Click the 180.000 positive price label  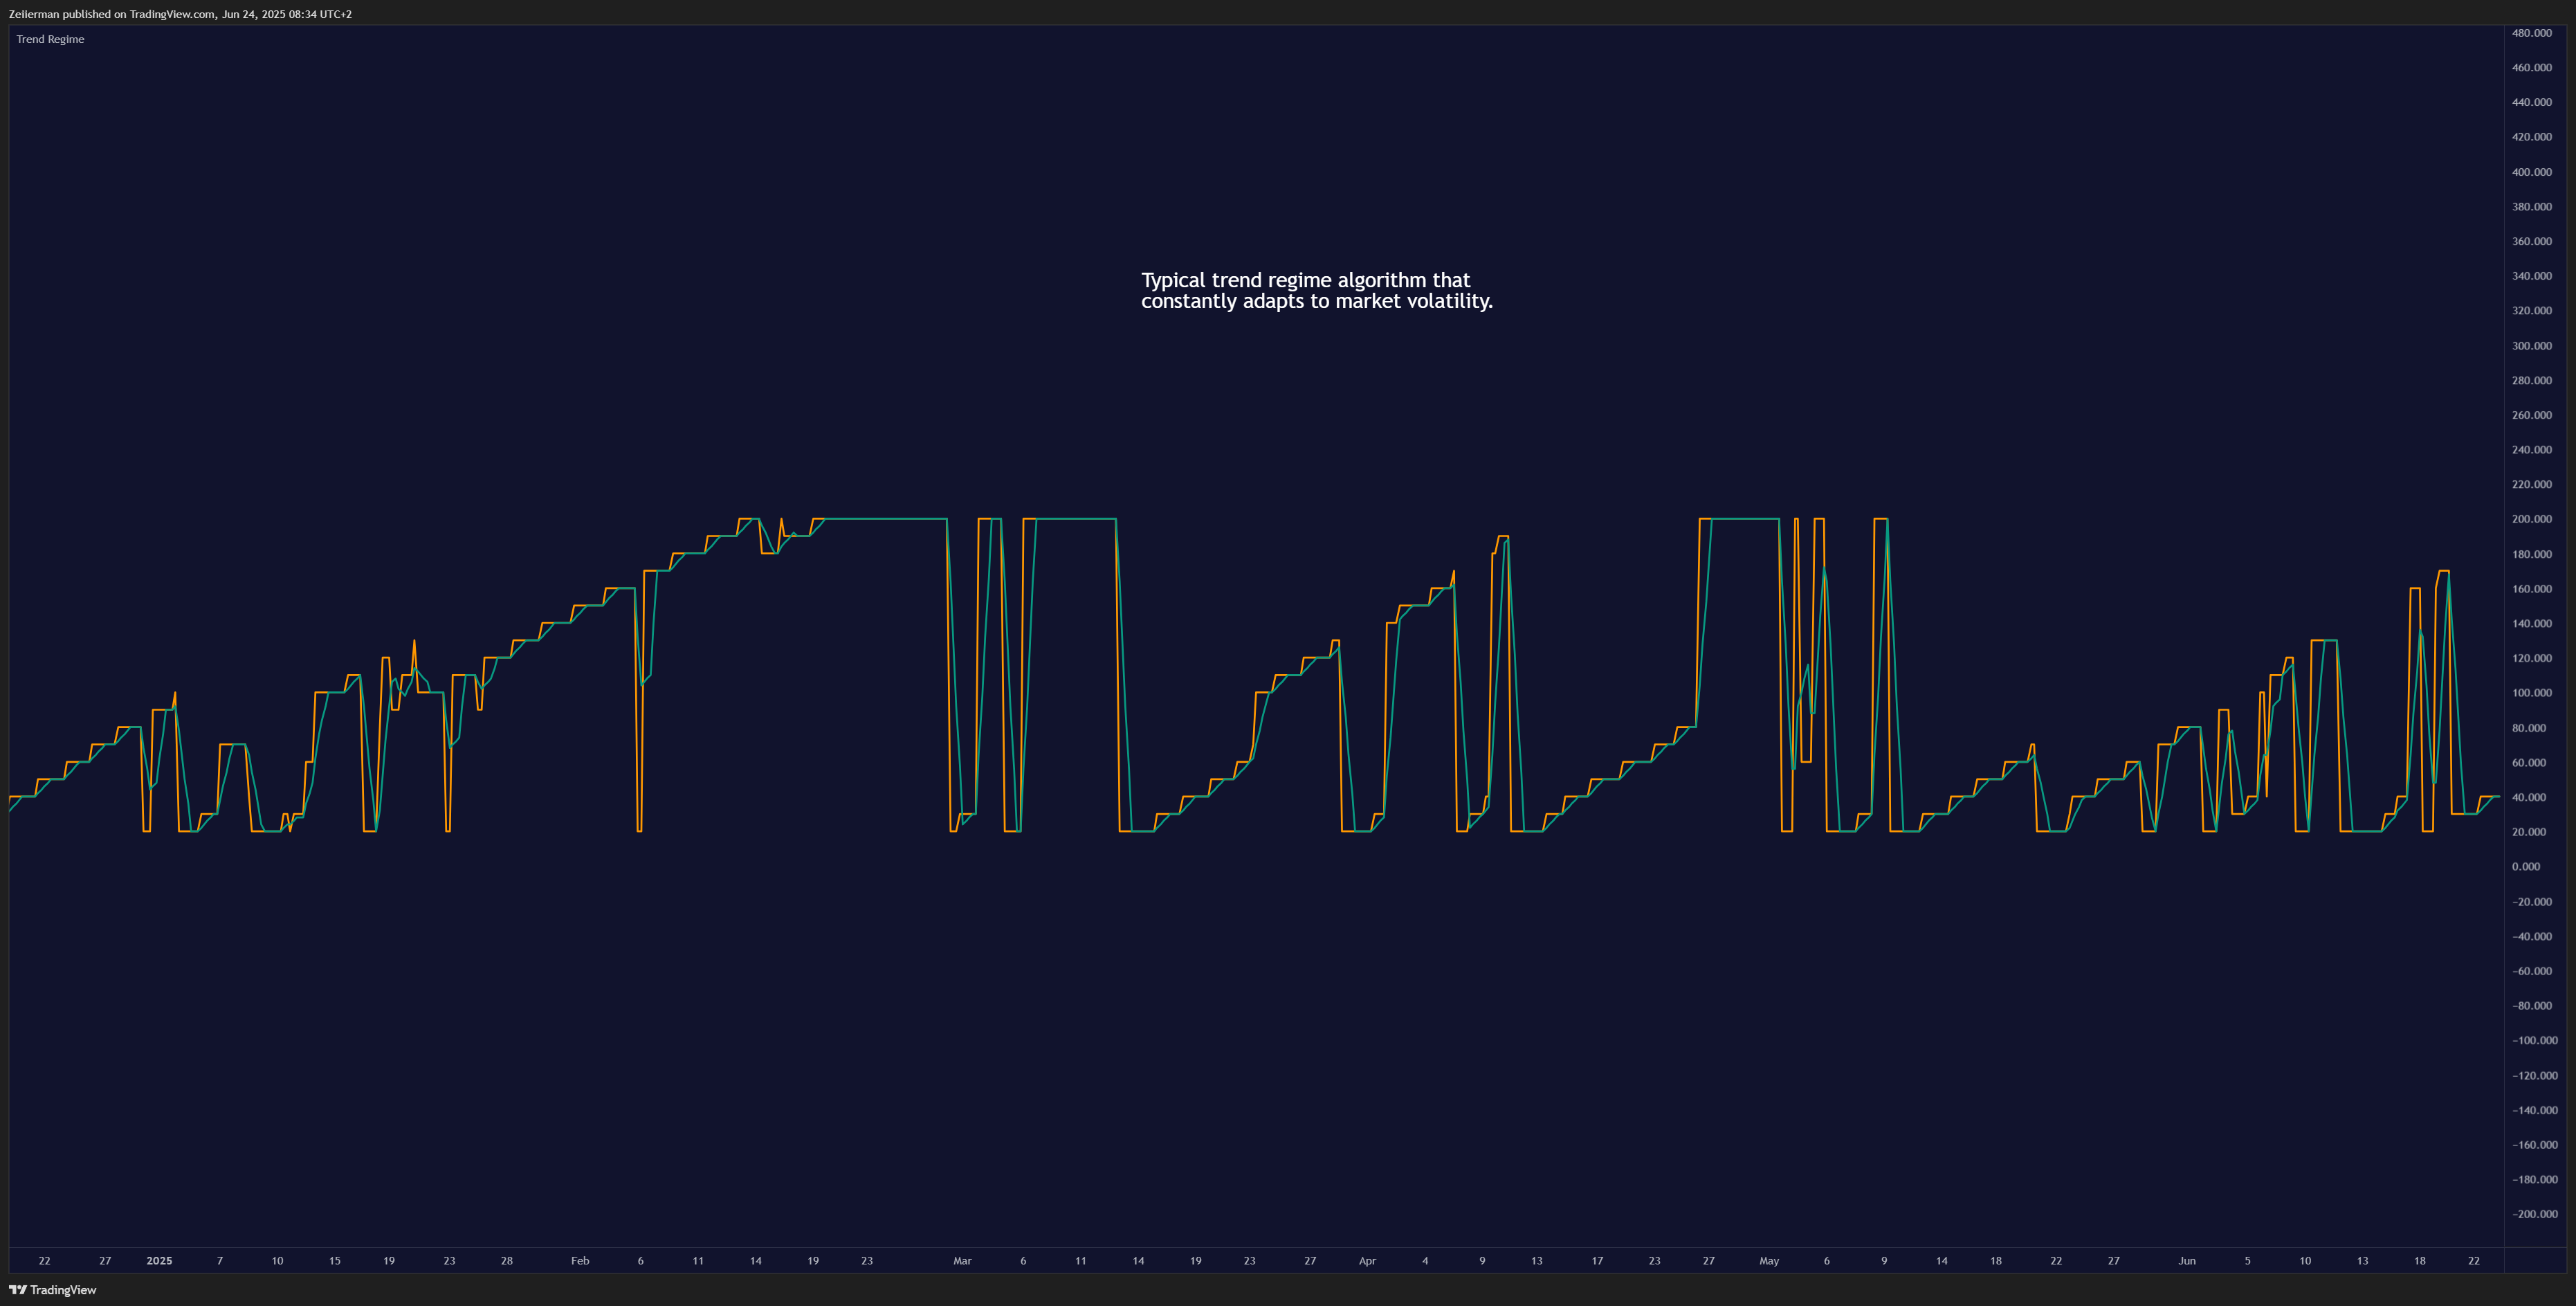click(2531, 554)
